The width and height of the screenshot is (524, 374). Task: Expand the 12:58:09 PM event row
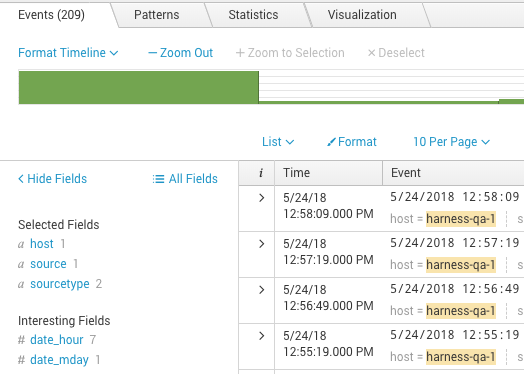point(262,198)
